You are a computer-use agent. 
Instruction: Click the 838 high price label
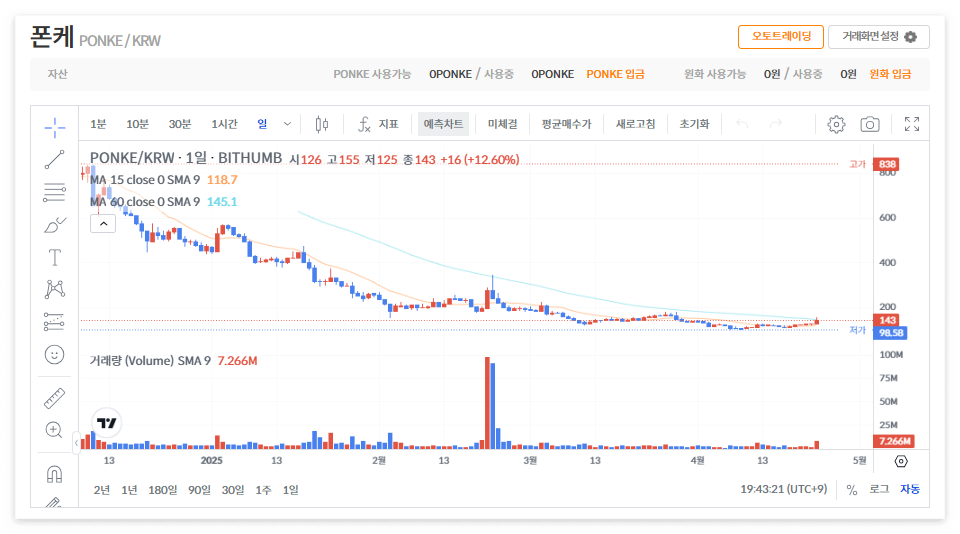point(887,164)
